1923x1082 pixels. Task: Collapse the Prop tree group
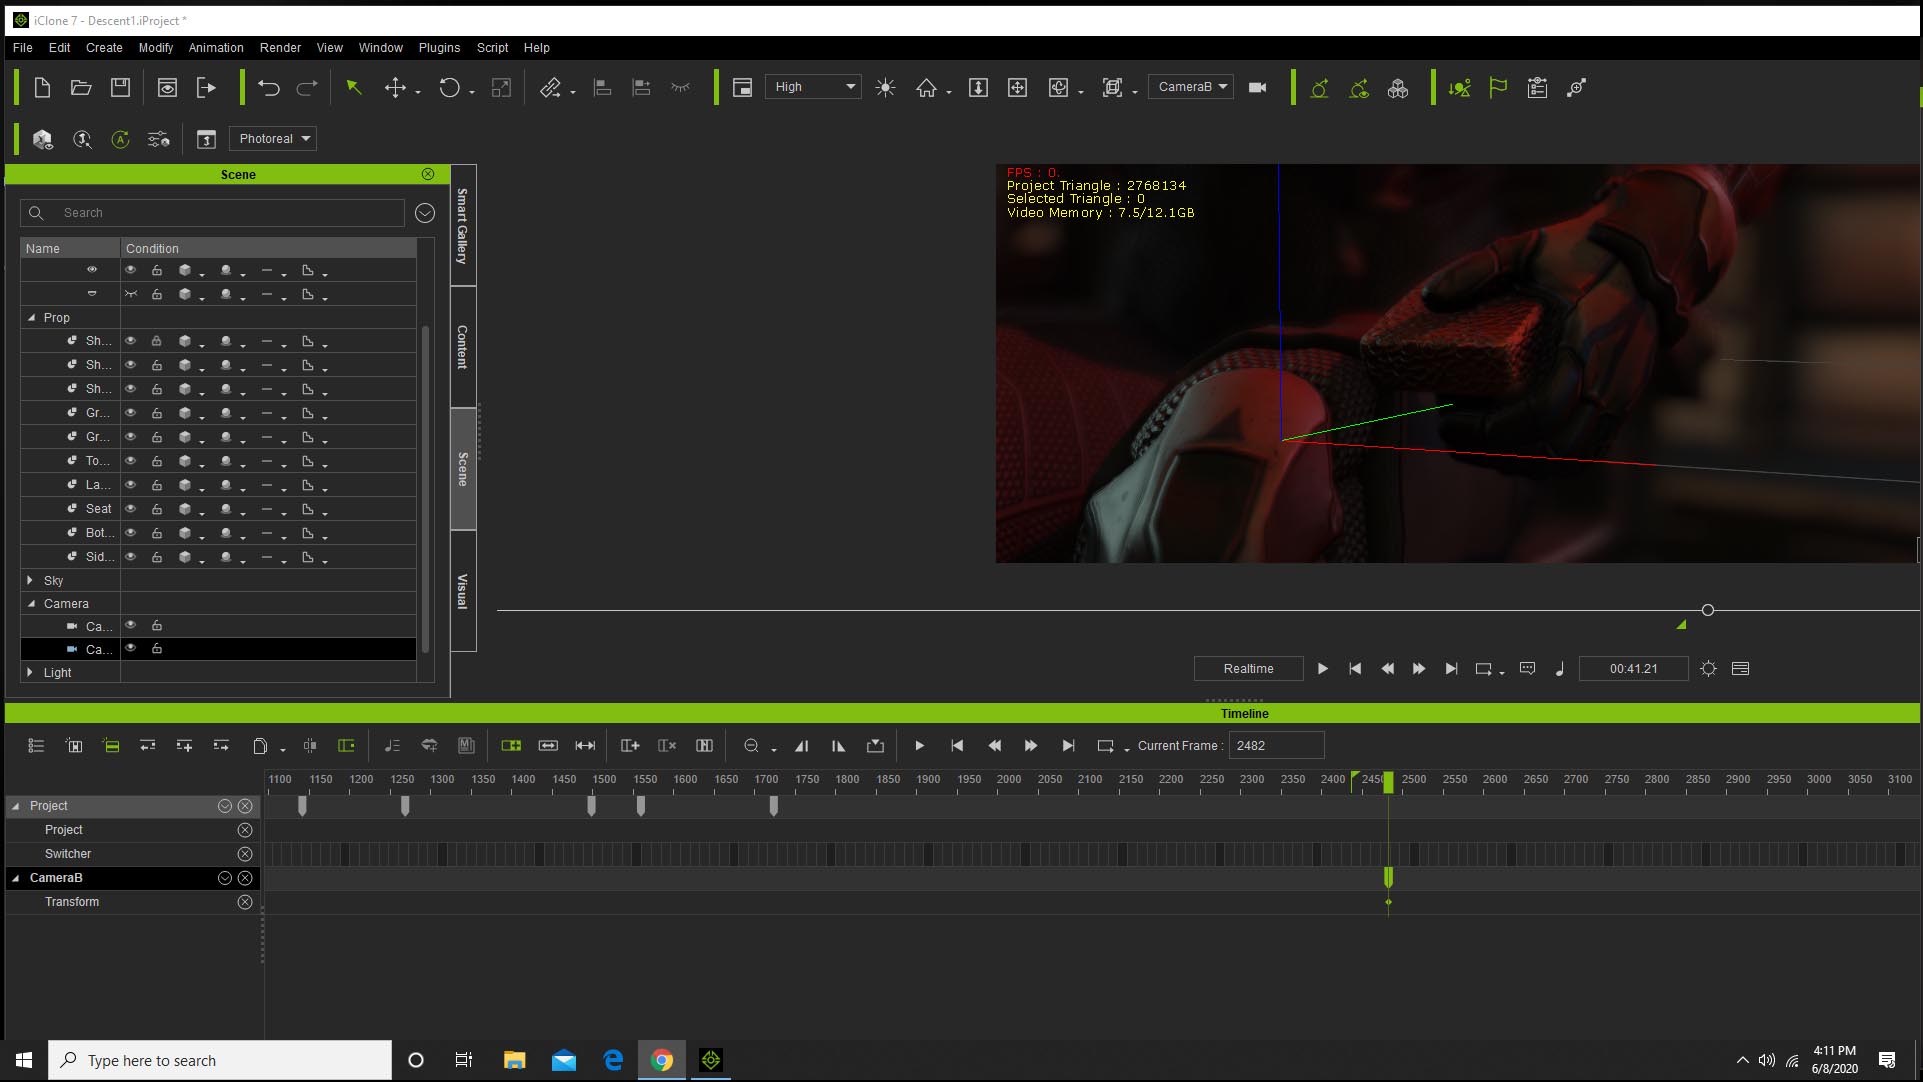click(x=31, y=318)
